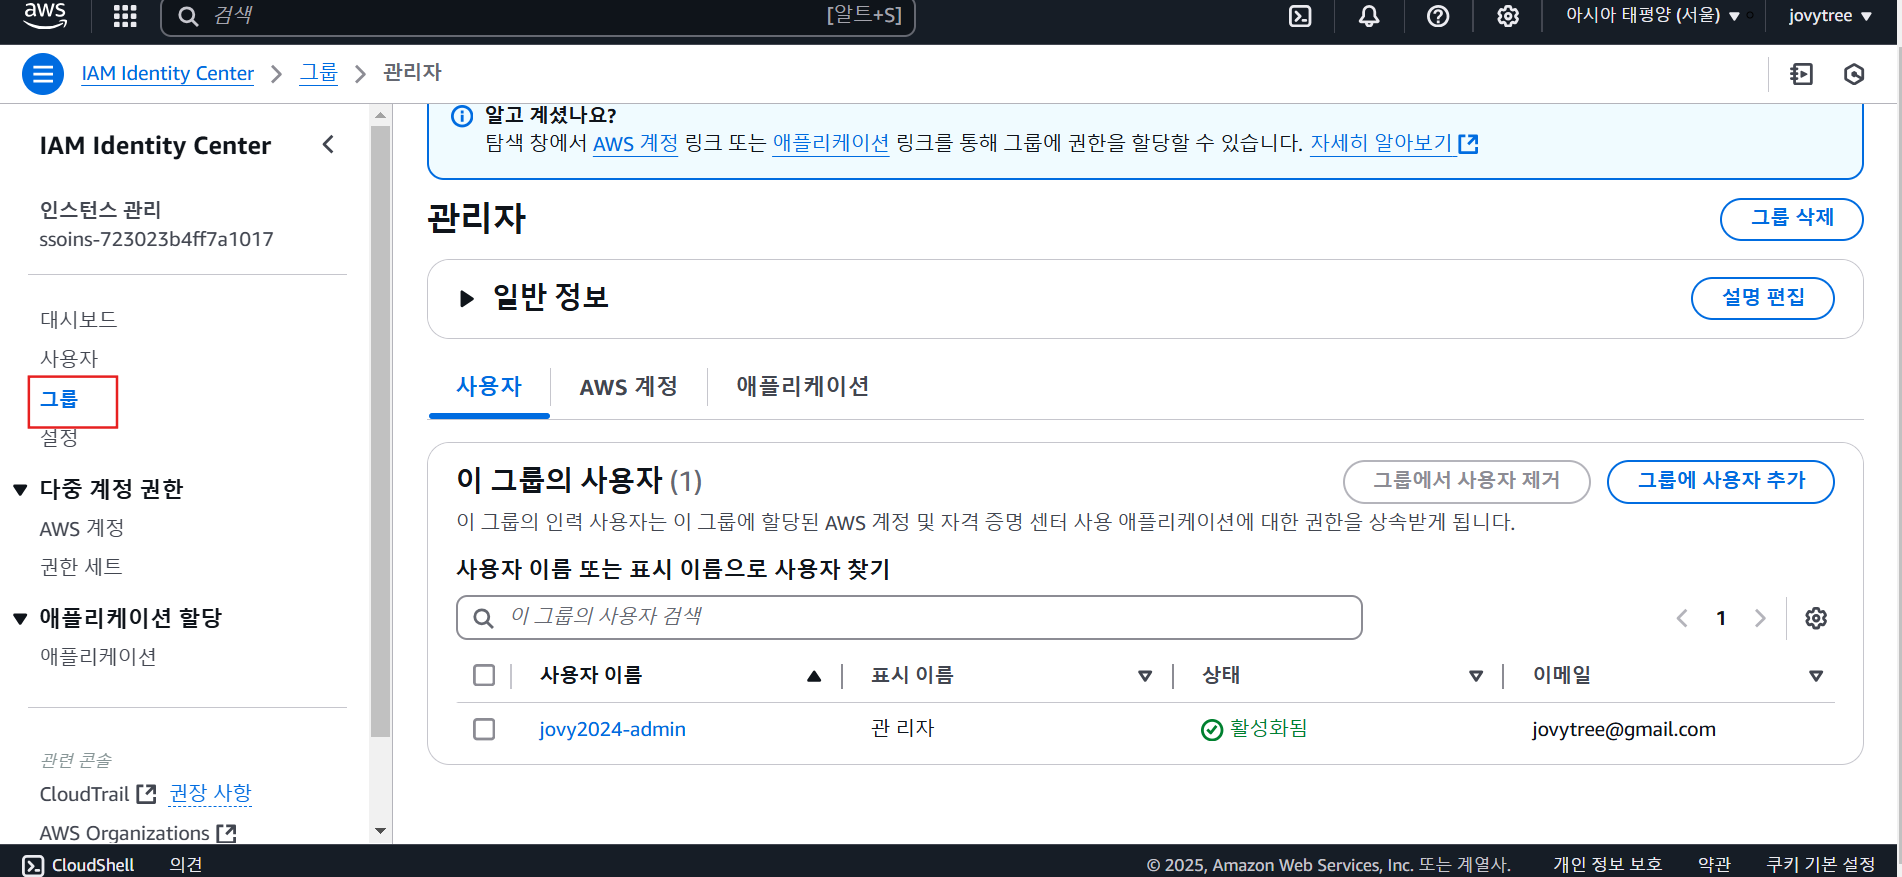Open the notifications bell
The width and height of the screenshot is (1902, 877).
pyautogui.click(x=1369, y=16)
